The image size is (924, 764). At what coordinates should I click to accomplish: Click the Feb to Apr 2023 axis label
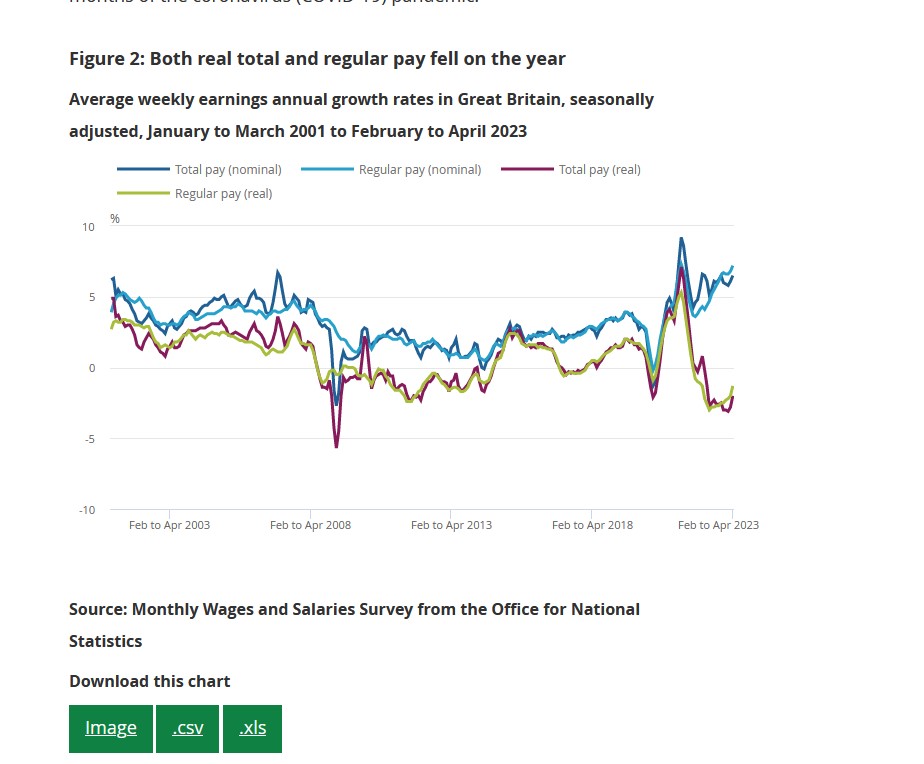click(x=718, y=525)
